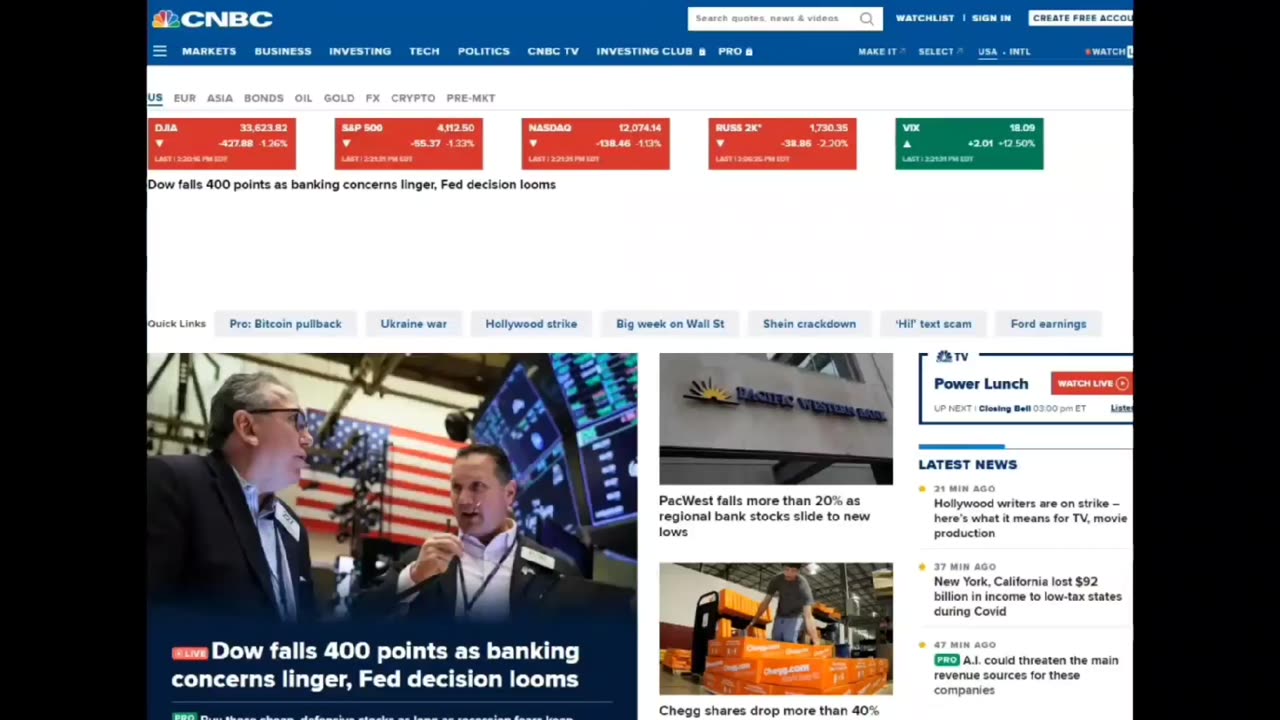
Task: Select the CRYPTO markets tab
Action: [413, 98]
